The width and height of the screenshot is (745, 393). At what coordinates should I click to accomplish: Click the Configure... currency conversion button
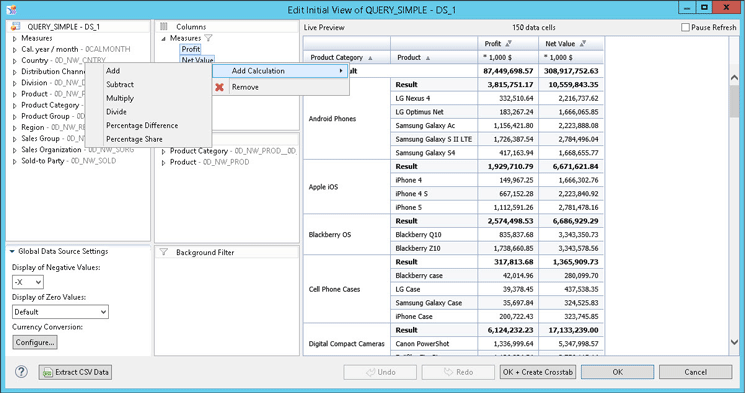35,342
